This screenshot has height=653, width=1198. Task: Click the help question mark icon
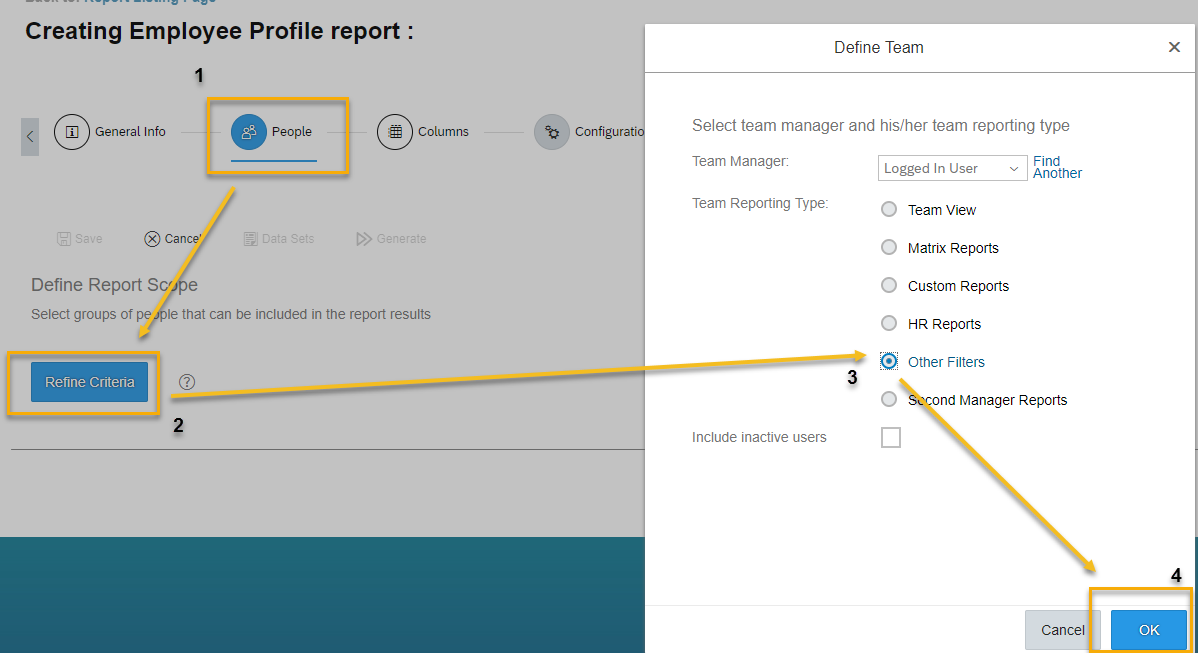point(186,382)
